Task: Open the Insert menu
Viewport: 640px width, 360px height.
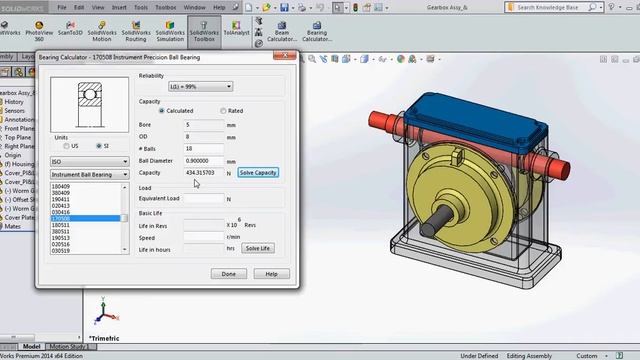Action: (119, 7)
